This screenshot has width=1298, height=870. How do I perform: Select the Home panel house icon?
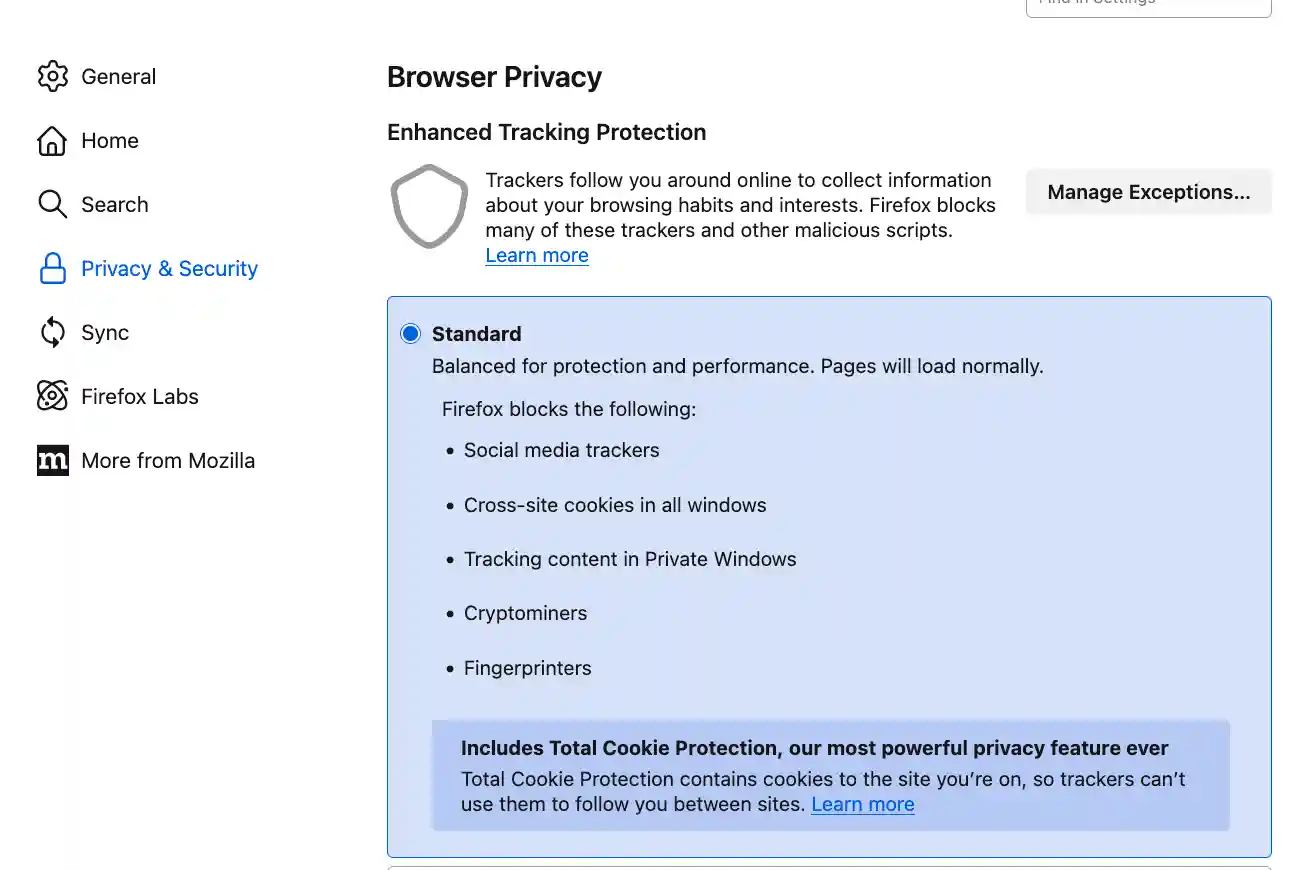tap(52, 140)
